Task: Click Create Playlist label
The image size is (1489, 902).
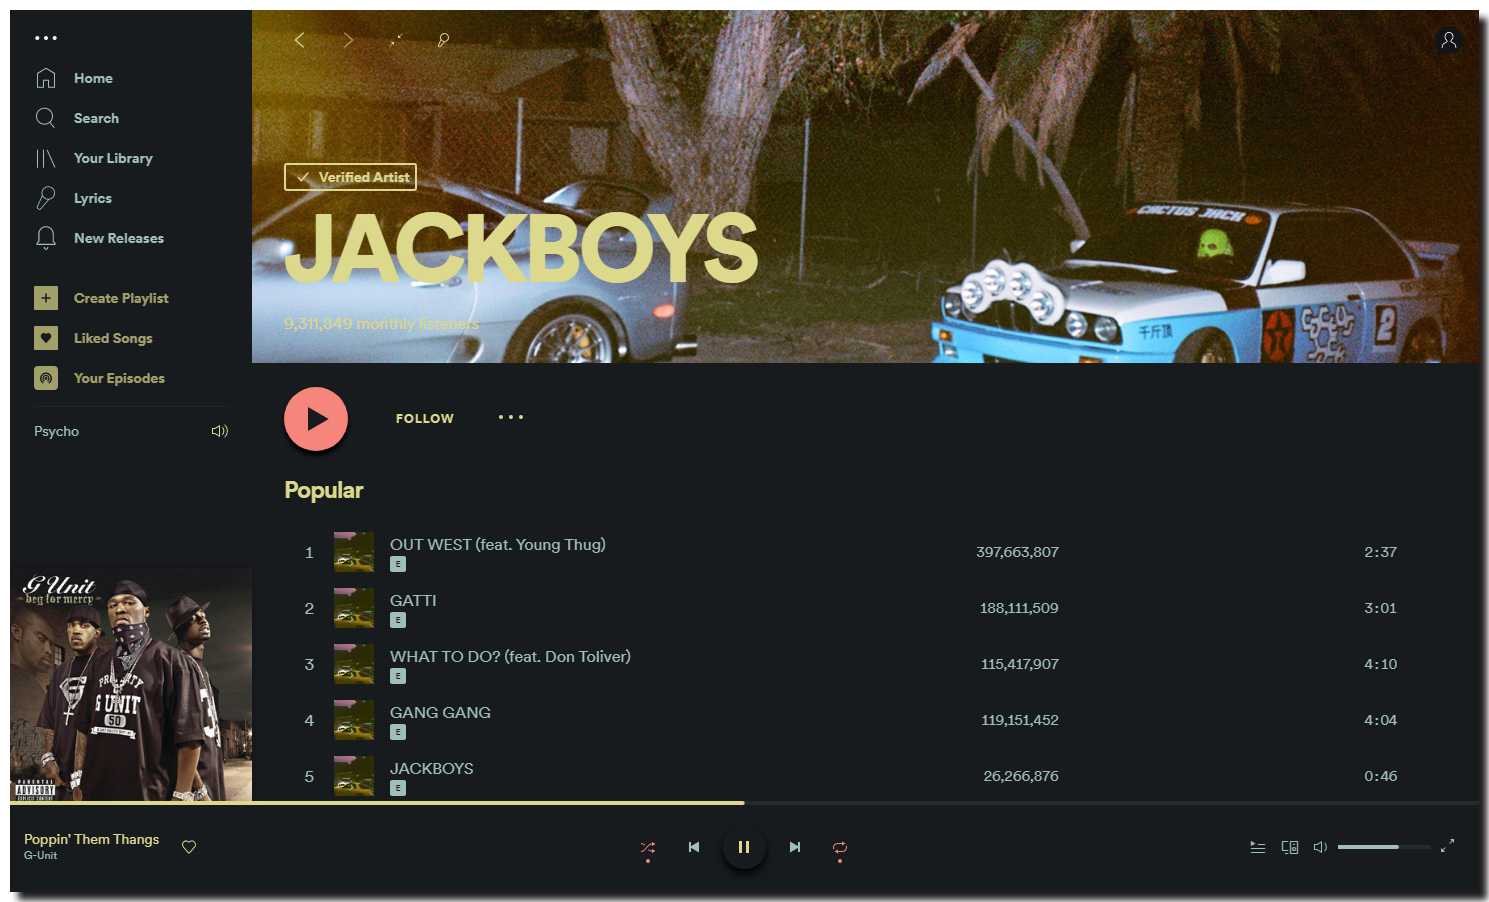Action: click(x=121, y=298)
